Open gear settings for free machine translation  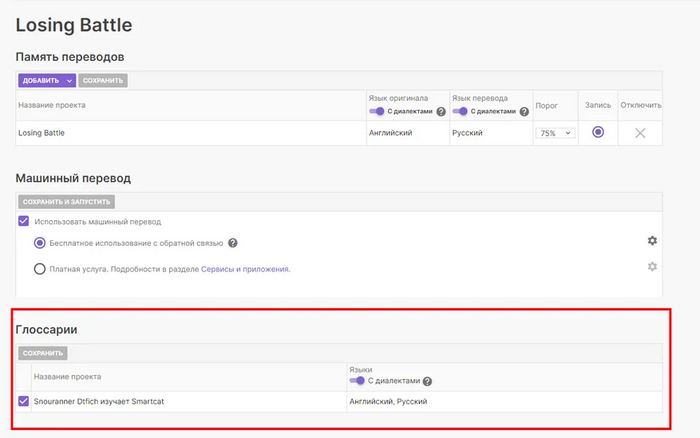pyautogui.click(x=652, y=241)
